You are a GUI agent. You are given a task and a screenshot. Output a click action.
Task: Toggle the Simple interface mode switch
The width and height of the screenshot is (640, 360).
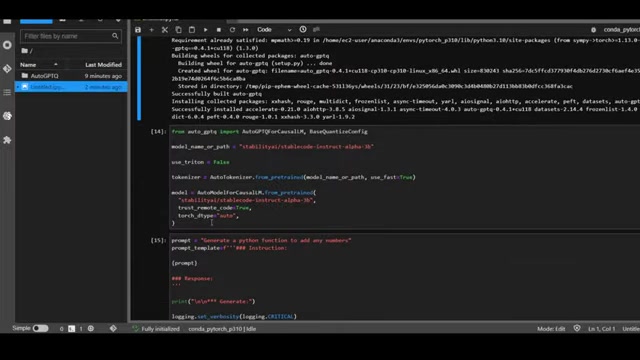point(40,328)
